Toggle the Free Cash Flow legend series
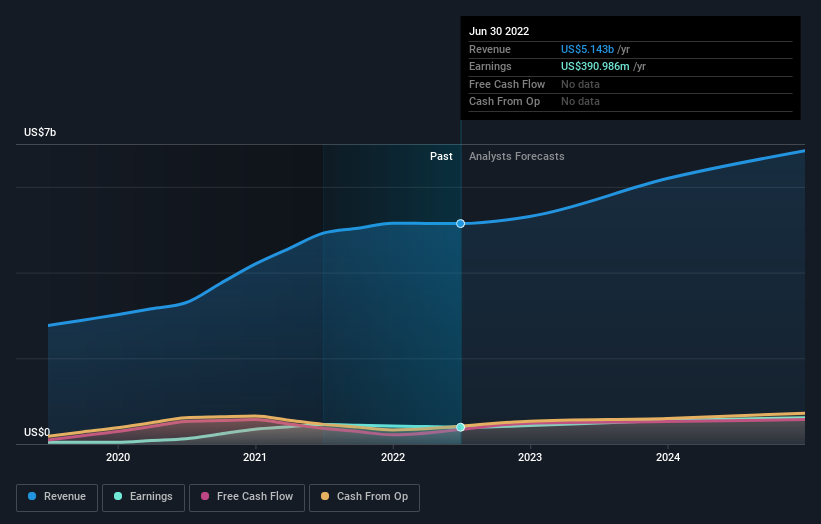 pos(247,497)
